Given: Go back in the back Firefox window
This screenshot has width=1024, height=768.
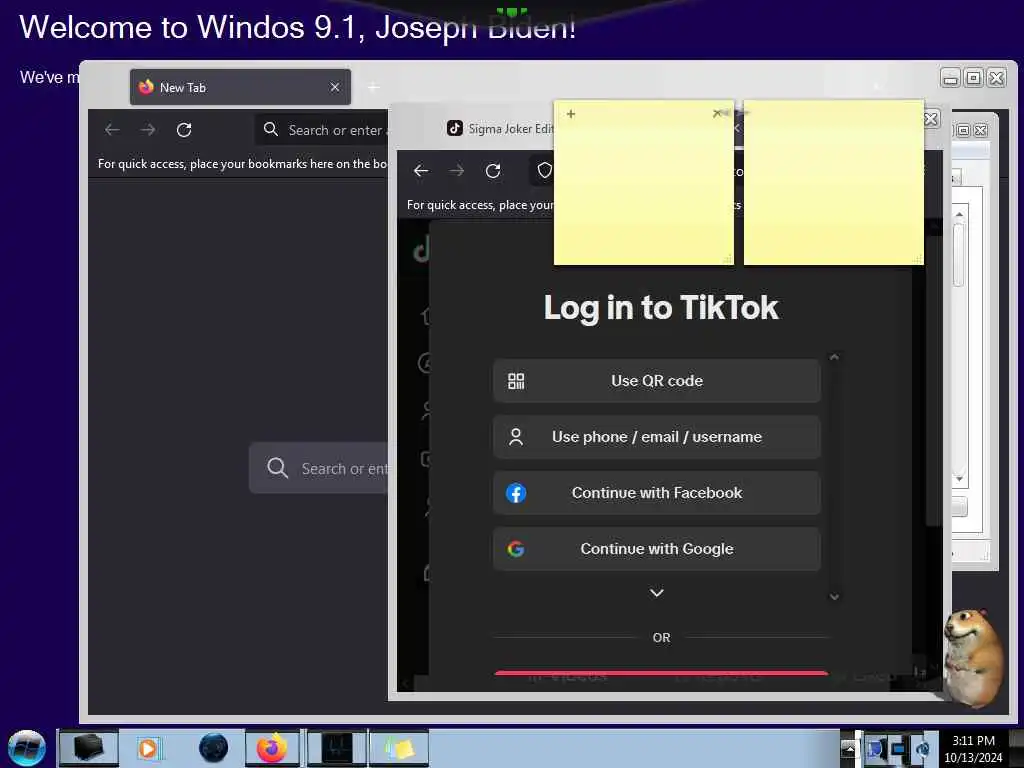Looking at the screenshot, I should coord(112,130).
